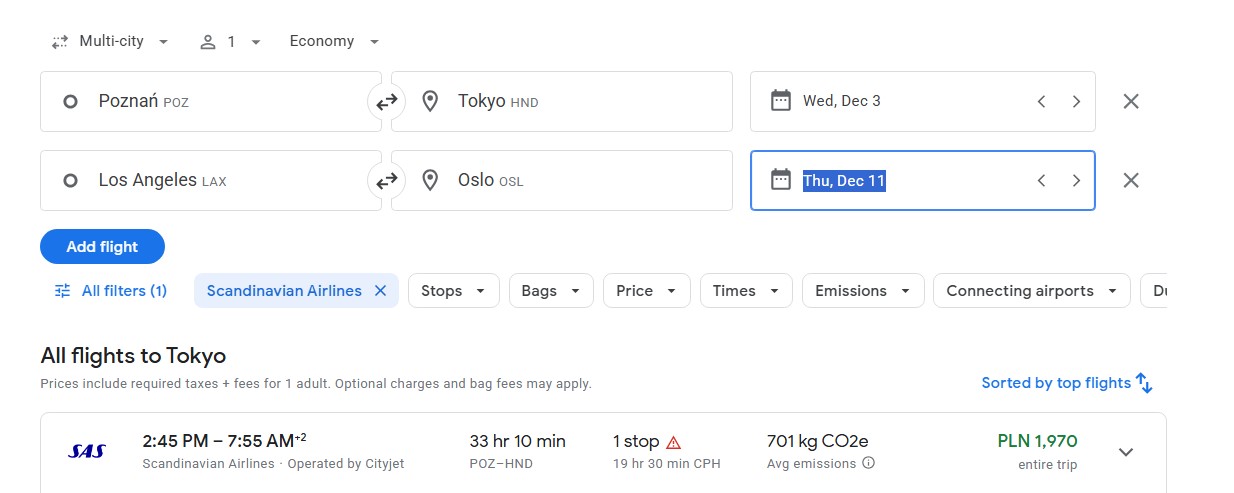Go to previous day for Wed, Dec 3

[x=1041, y=101]
